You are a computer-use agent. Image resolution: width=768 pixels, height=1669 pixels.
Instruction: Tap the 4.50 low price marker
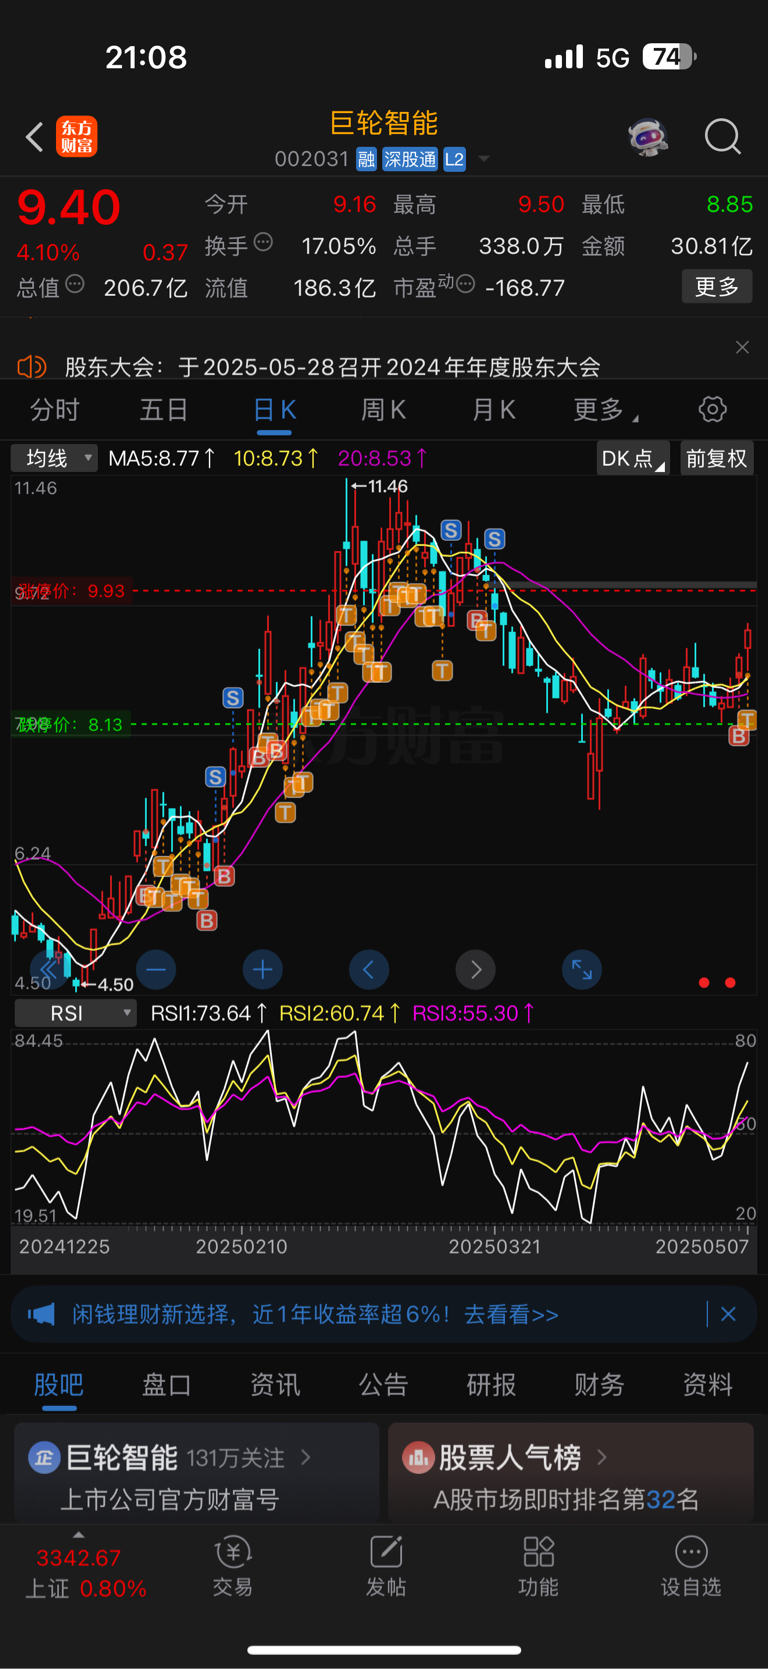[108, 984]
